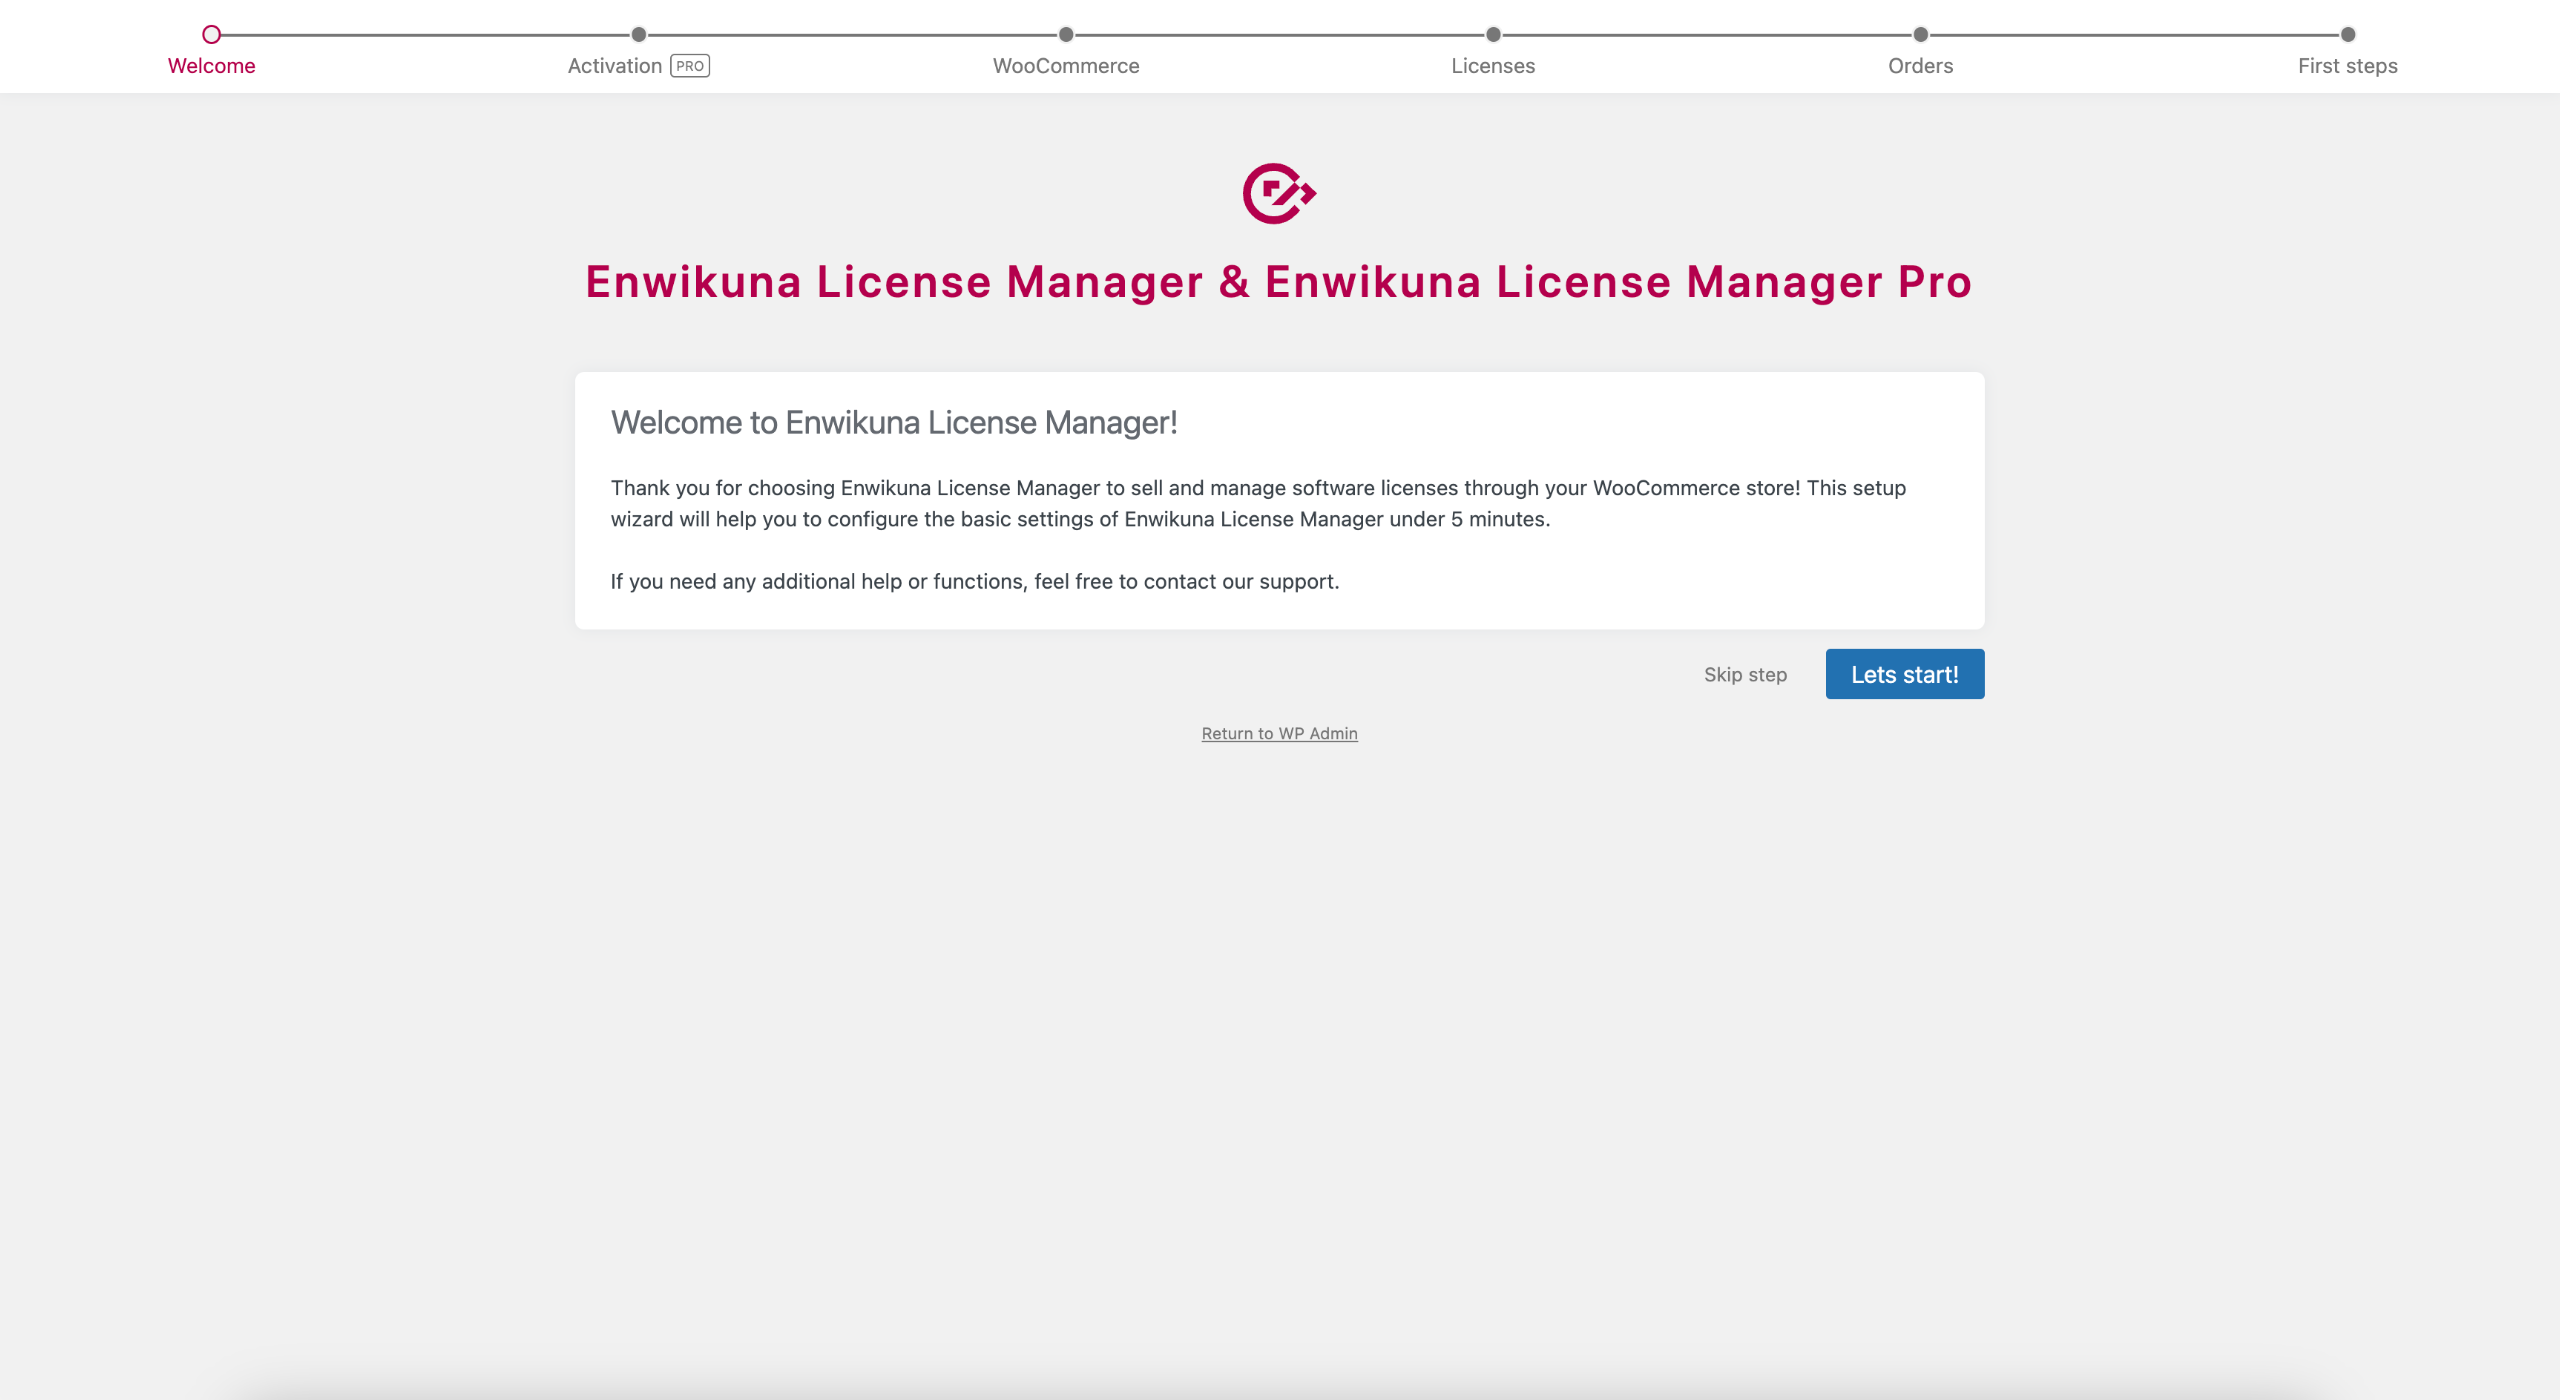Select the Orders step dot
This screenshot has height=1400, width=2560.
coord(1921,35)
